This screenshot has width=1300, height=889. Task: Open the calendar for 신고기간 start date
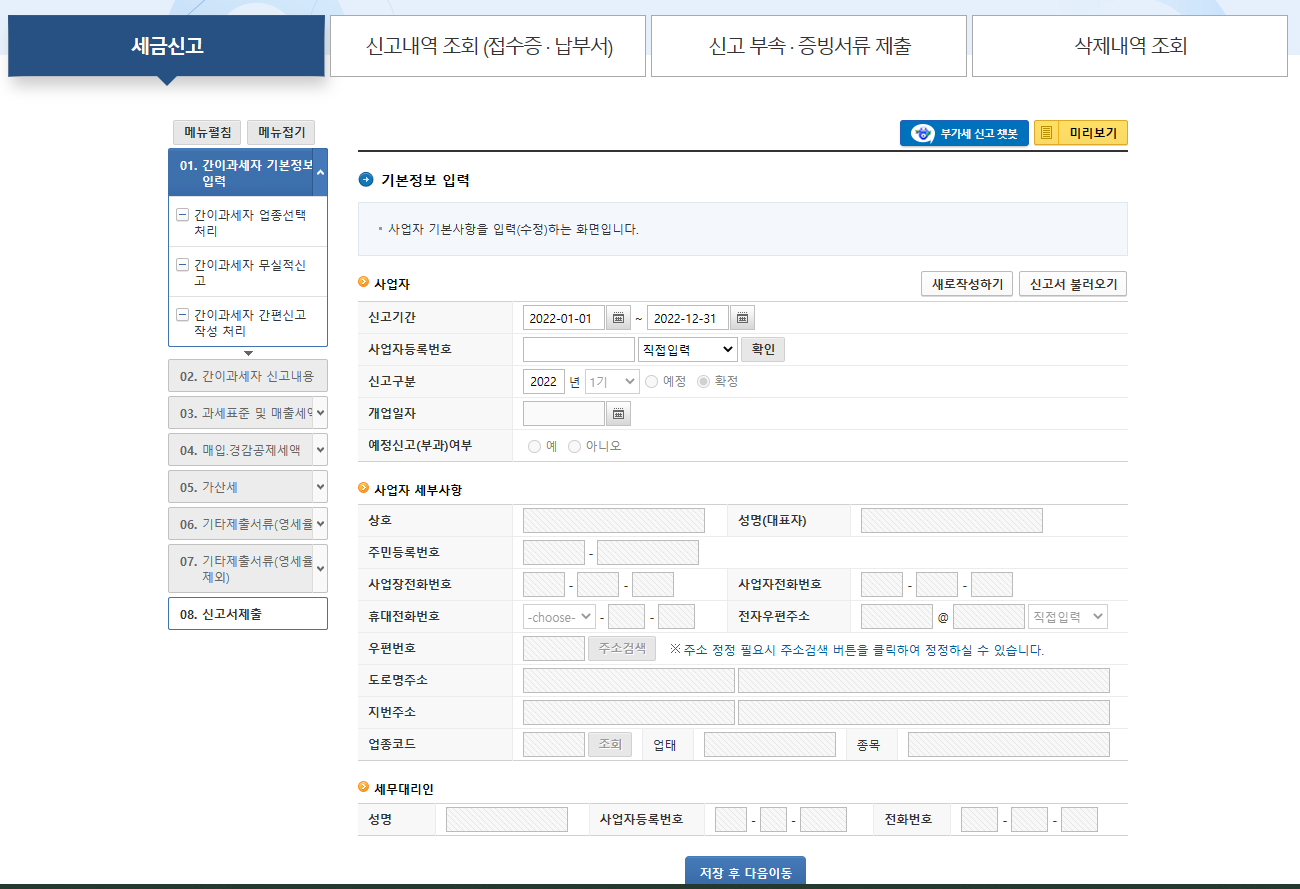[617, 317]
